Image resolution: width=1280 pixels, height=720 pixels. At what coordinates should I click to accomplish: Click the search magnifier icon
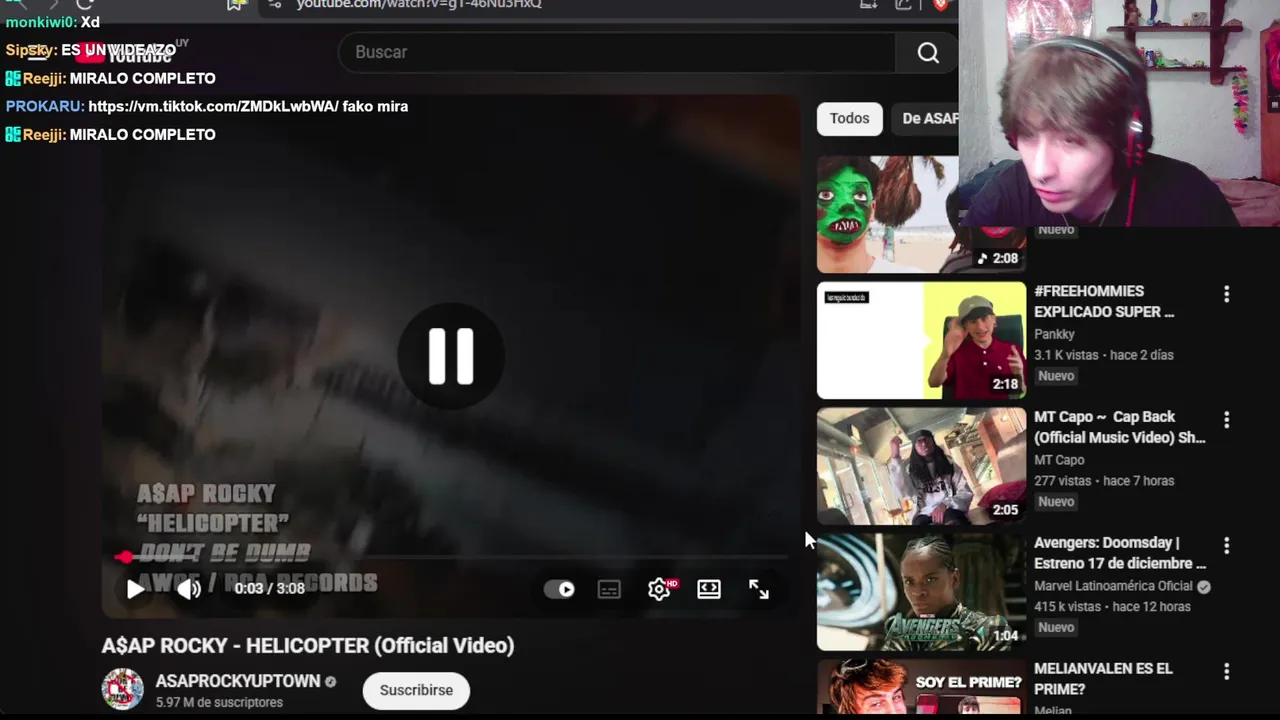coord(928,53)
